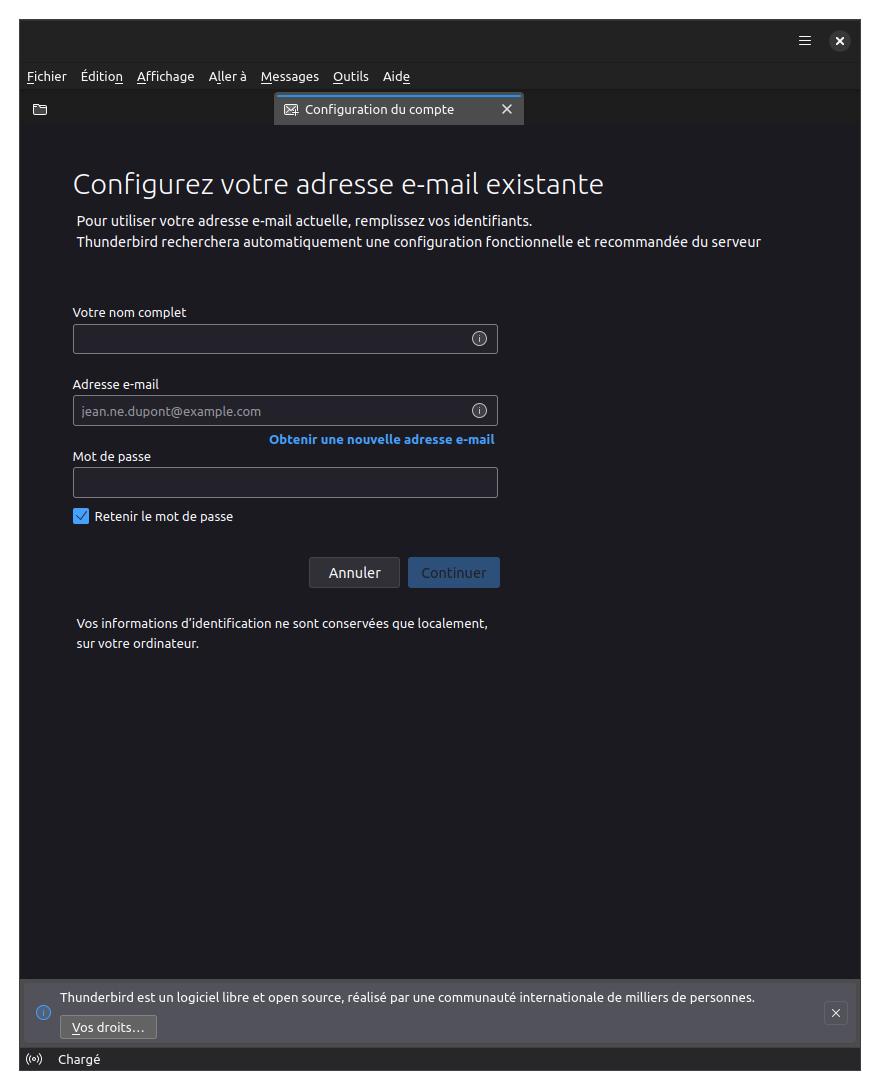
Task: Open the Fichier menu
Action: tap(47, 76)
